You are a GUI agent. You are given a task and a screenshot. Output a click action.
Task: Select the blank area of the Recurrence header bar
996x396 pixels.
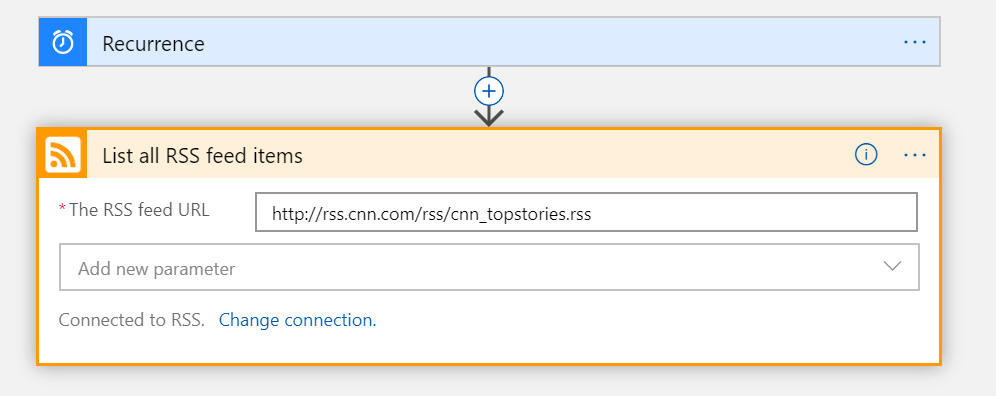tap(546, 43)
